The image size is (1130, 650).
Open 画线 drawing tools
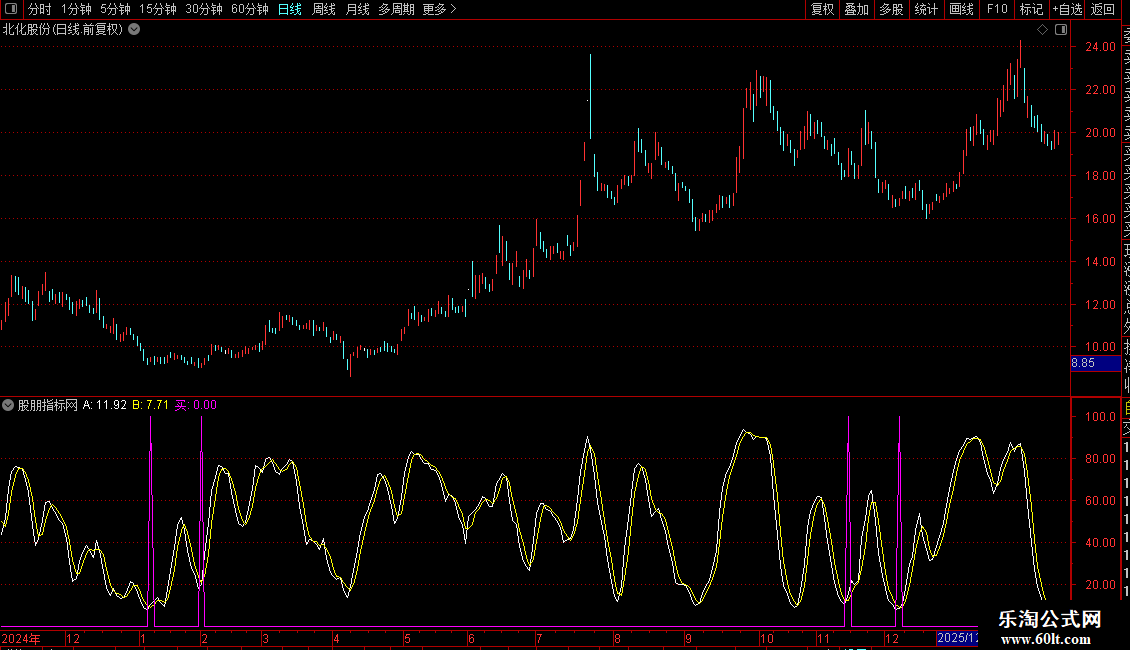click(x=961, y=9)
